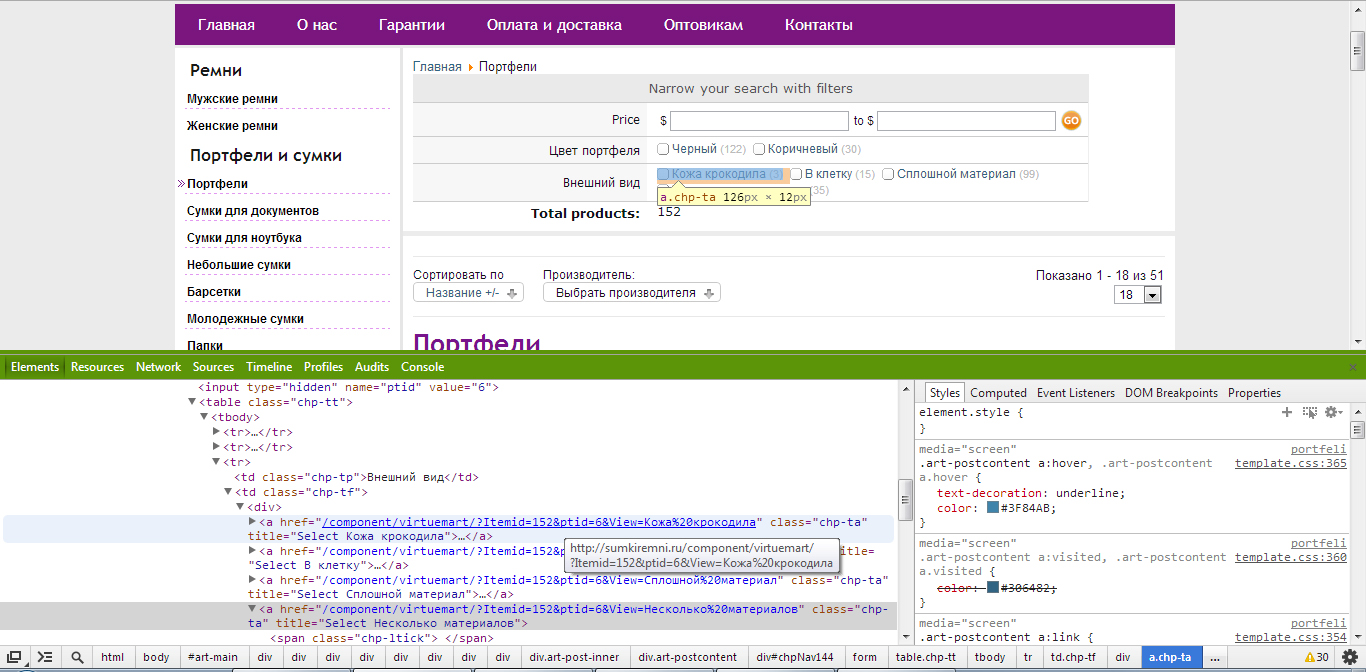
Task: Switch to the Network panel tab
Action: [x=158, y=367]
